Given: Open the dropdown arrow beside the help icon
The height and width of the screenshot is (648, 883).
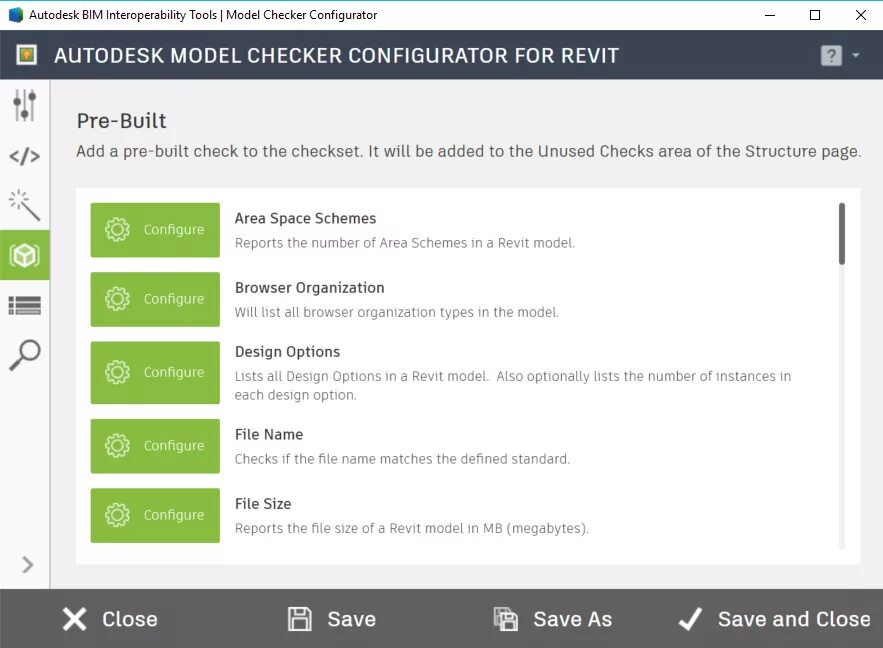Looking at the screenshot, I should pos(856,55).
